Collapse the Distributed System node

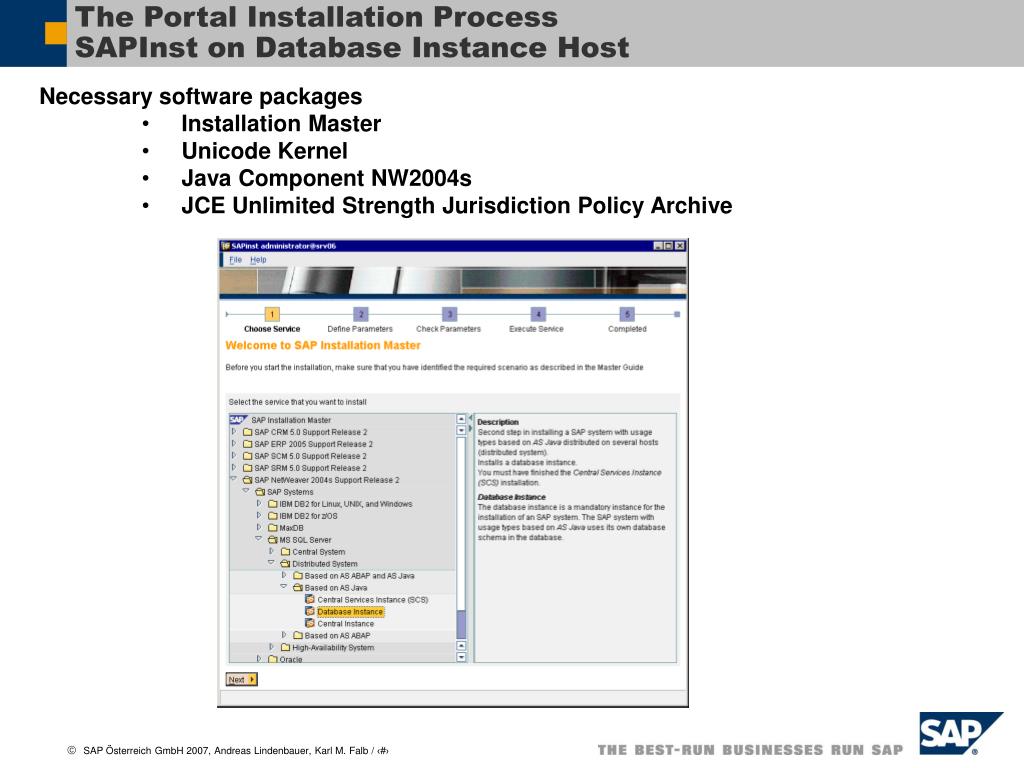271,563
